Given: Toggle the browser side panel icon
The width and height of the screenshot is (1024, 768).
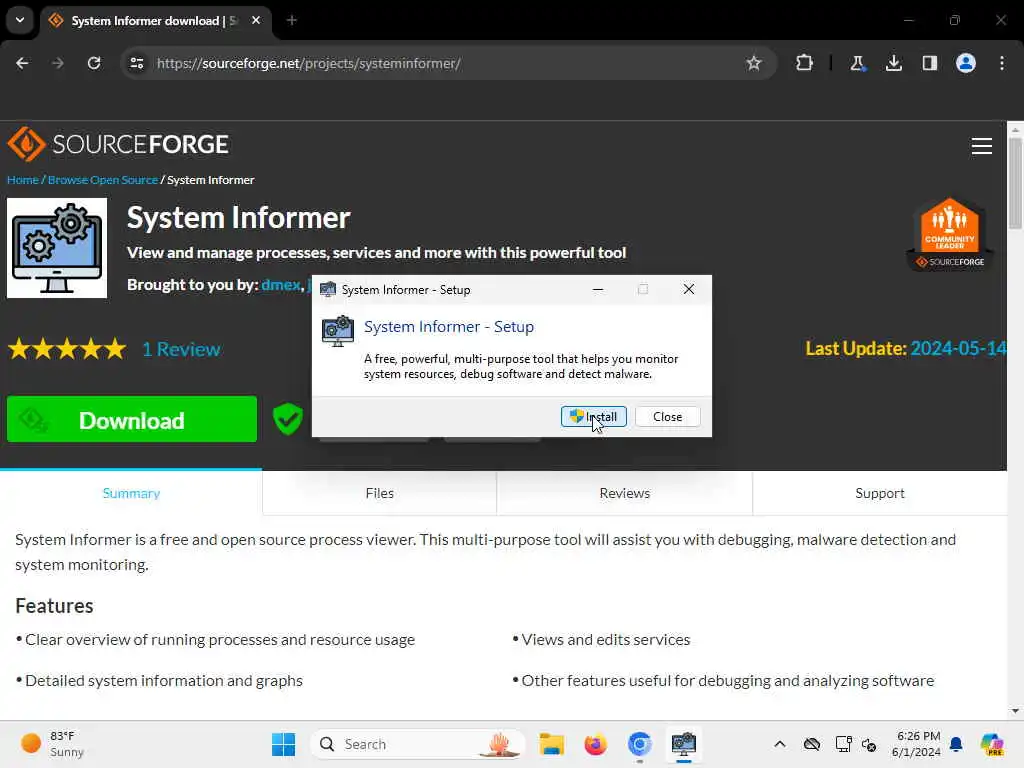Looking at the screenshot, I should (929, 63).
